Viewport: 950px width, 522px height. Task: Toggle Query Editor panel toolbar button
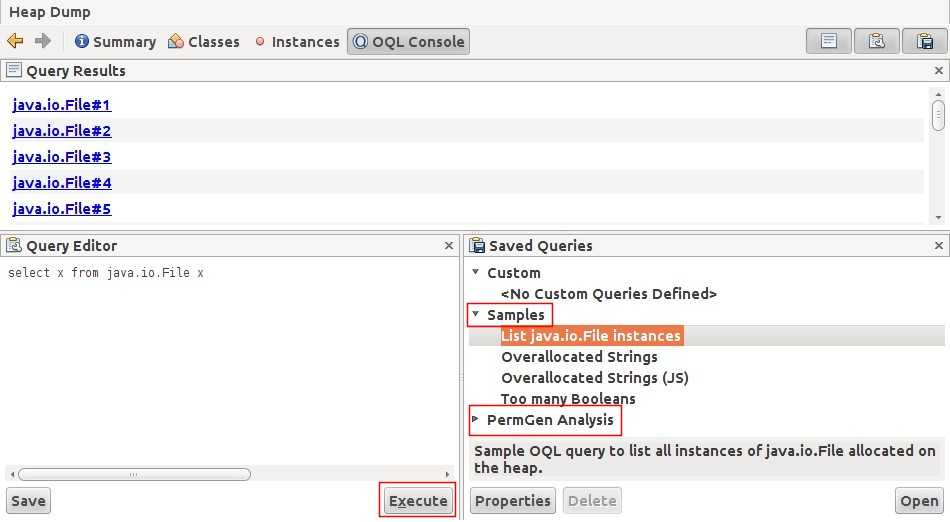876,41
